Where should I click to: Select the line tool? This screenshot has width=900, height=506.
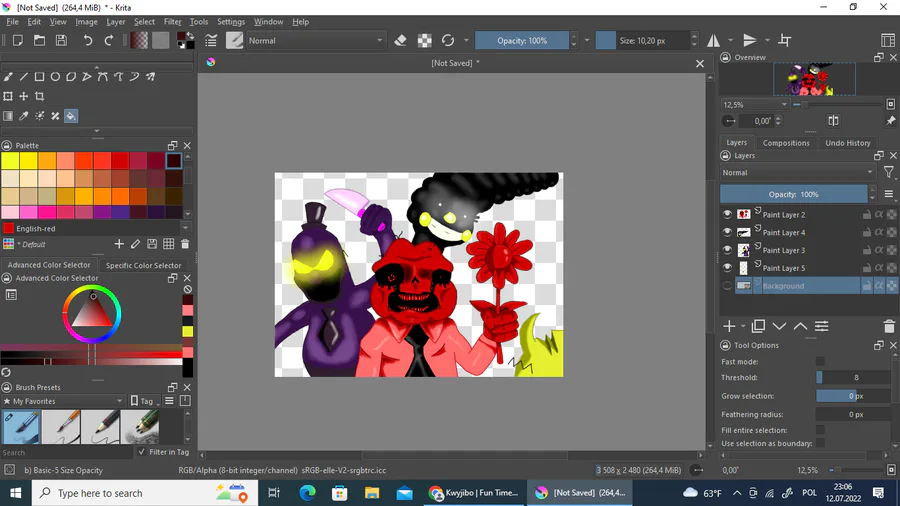click(x=24, y=76)
